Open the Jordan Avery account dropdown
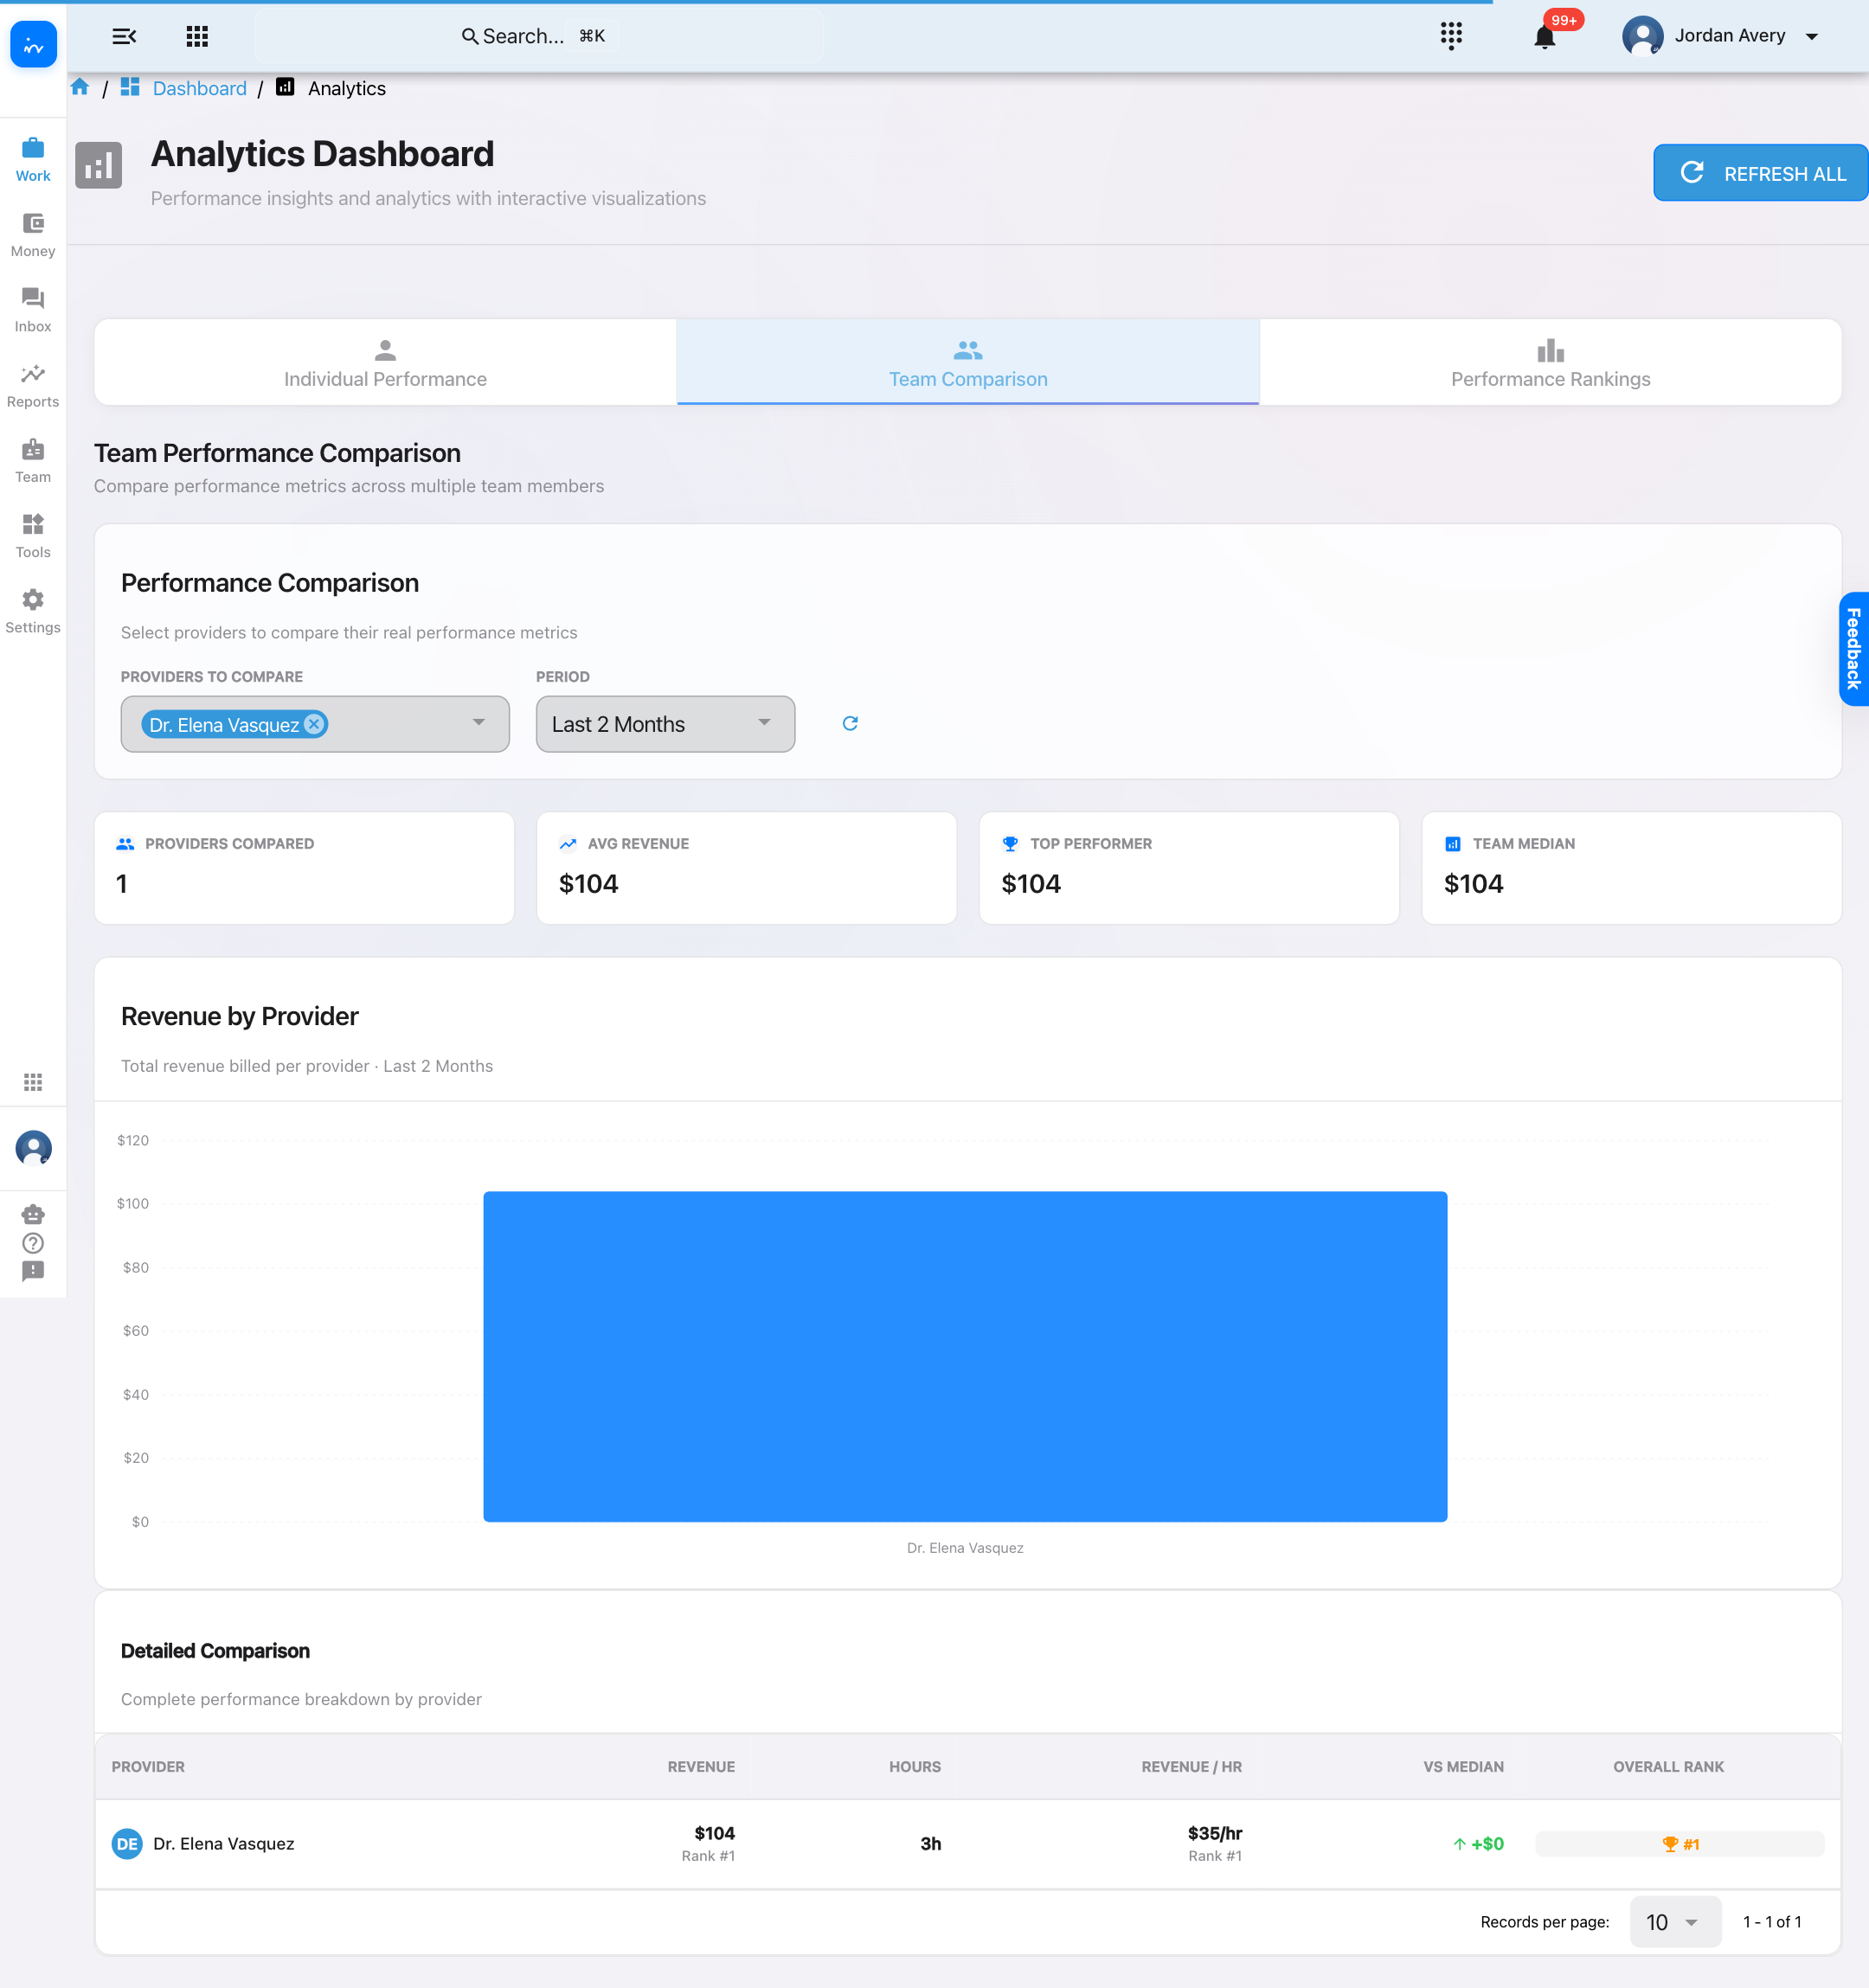 (1720, 36)
